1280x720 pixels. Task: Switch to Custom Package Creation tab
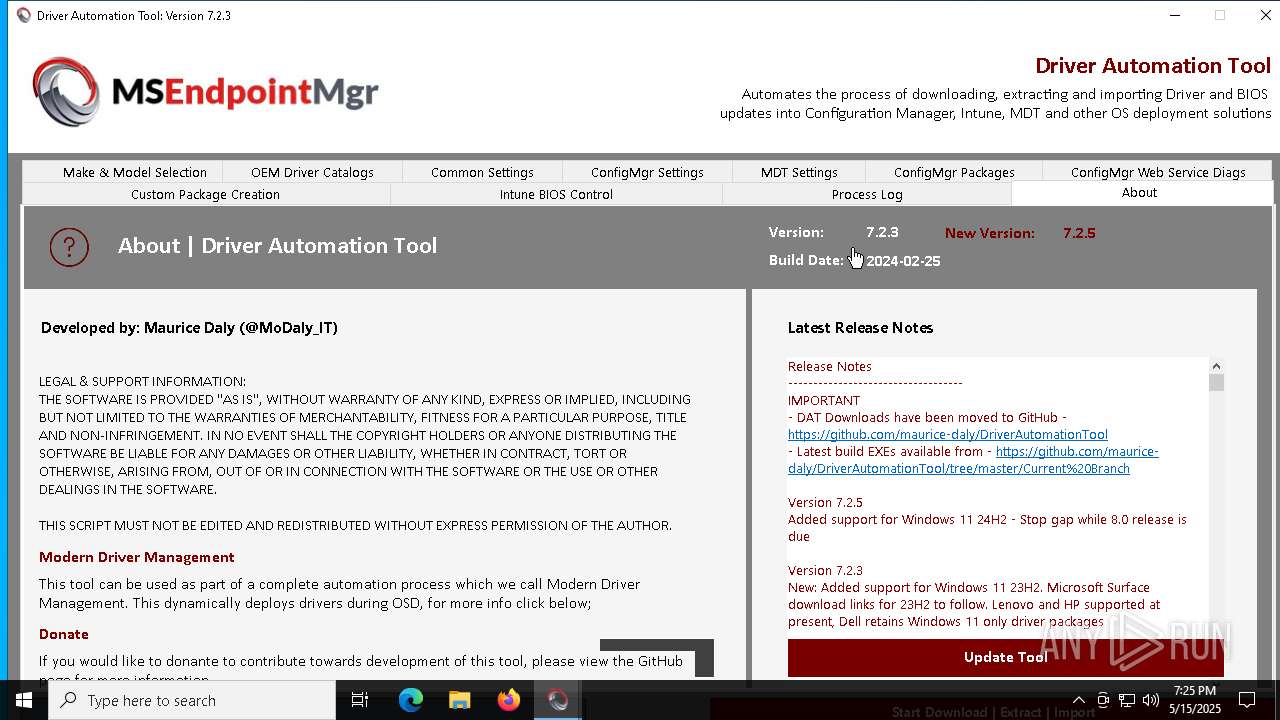205,194
